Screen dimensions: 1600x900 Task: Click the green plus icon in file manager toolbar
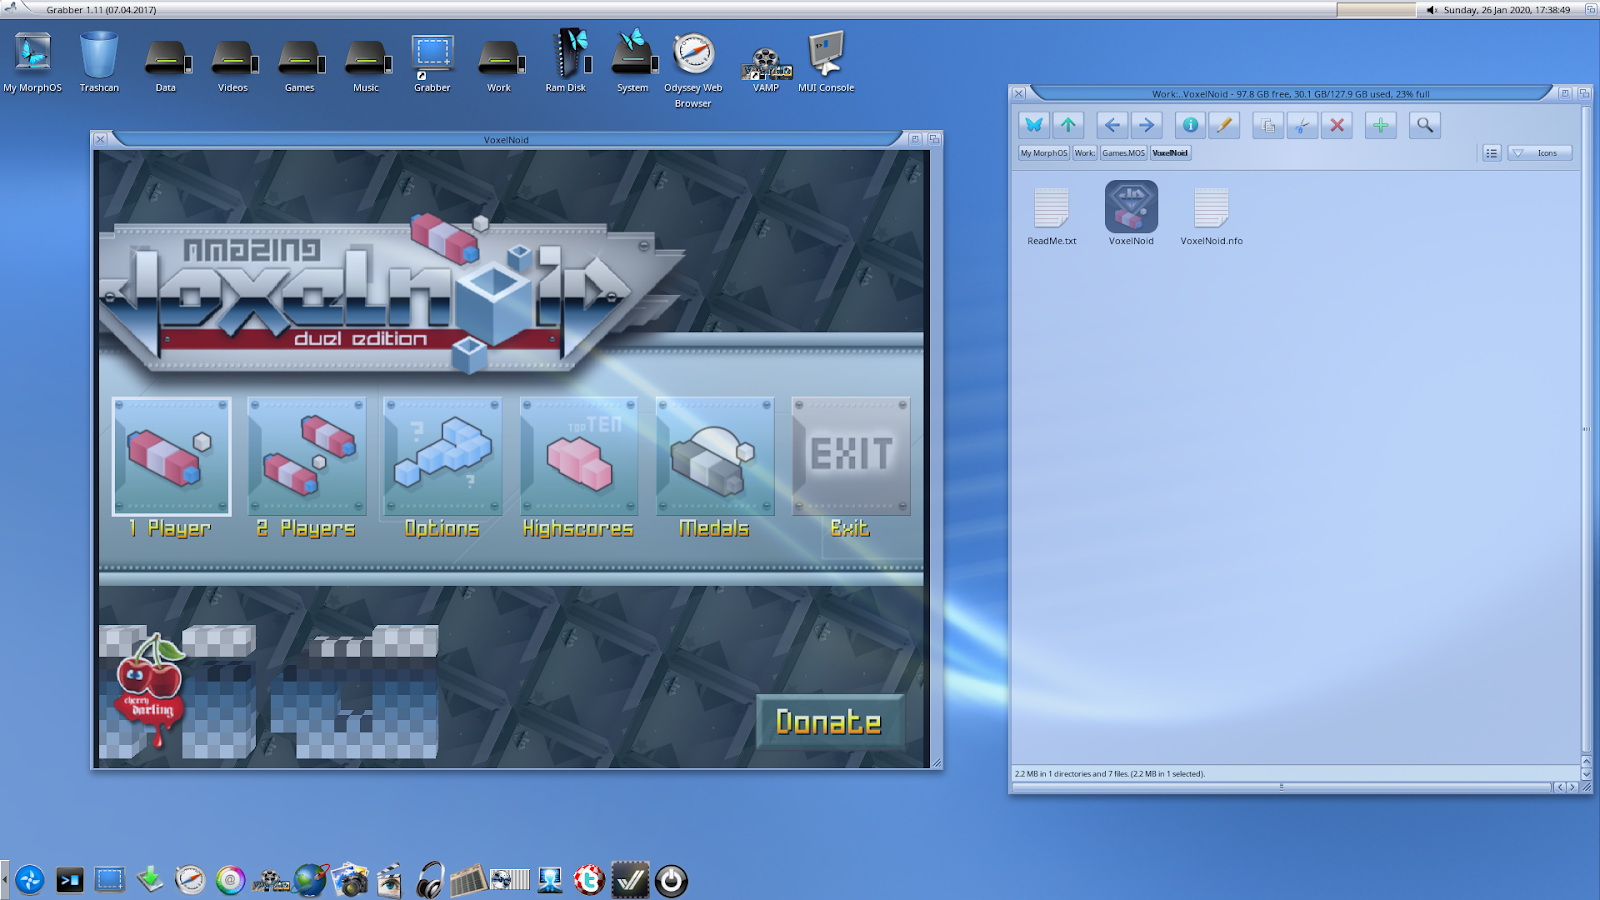tap(1380, 125)
